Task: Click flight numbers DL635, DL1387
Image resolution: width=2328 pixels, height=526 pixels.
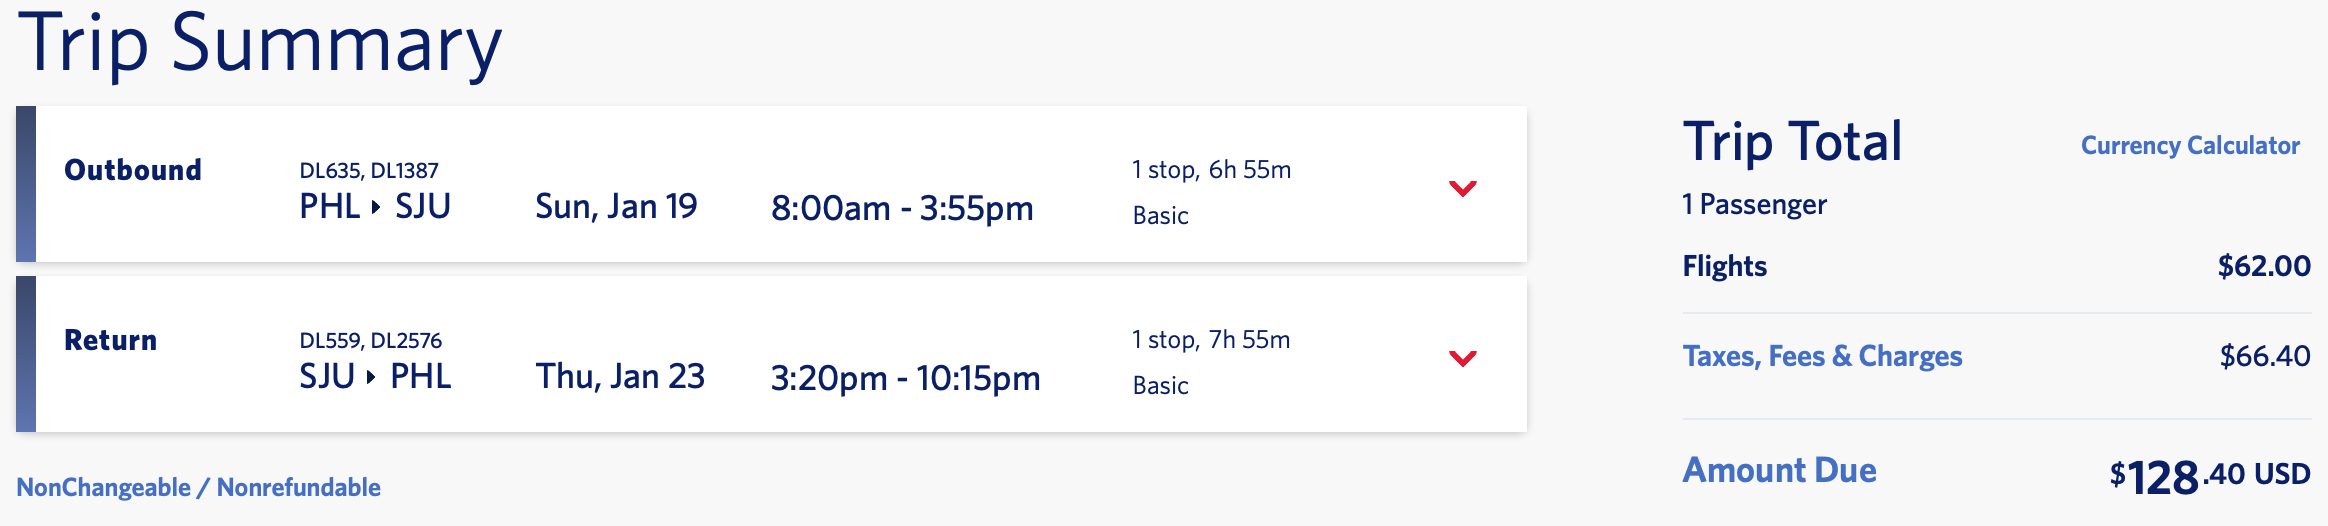Action: 369,171
